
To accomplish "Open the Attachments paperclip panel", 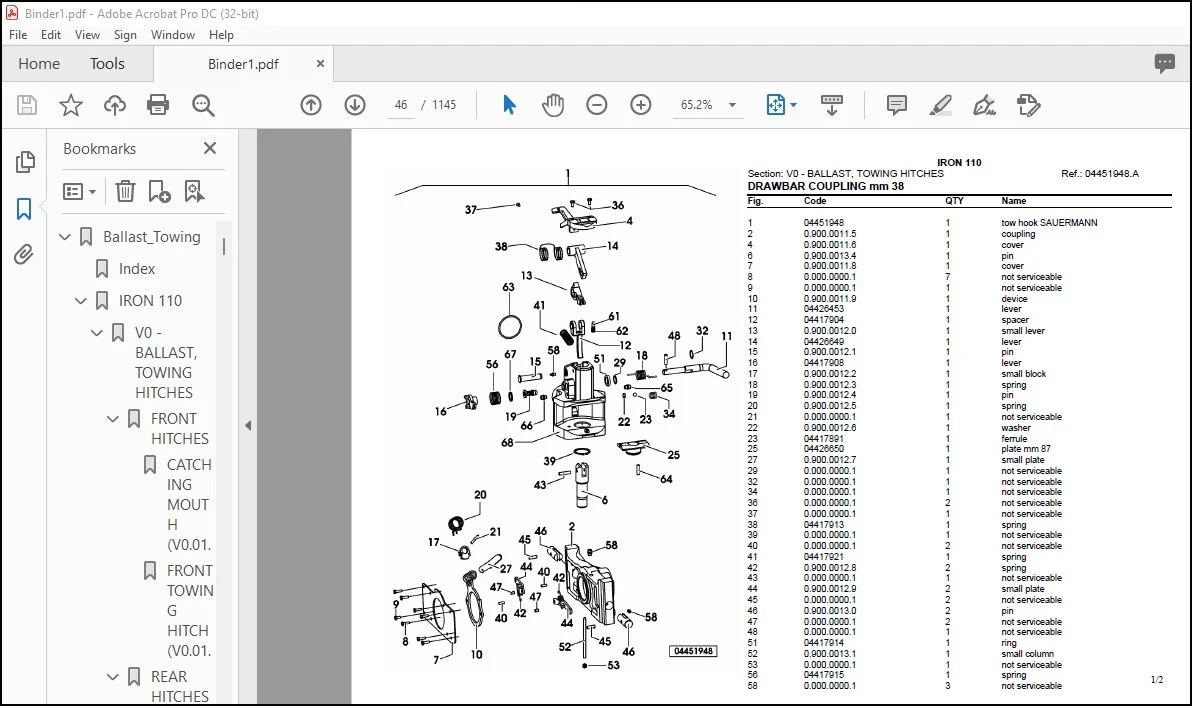I will (24, 254).
